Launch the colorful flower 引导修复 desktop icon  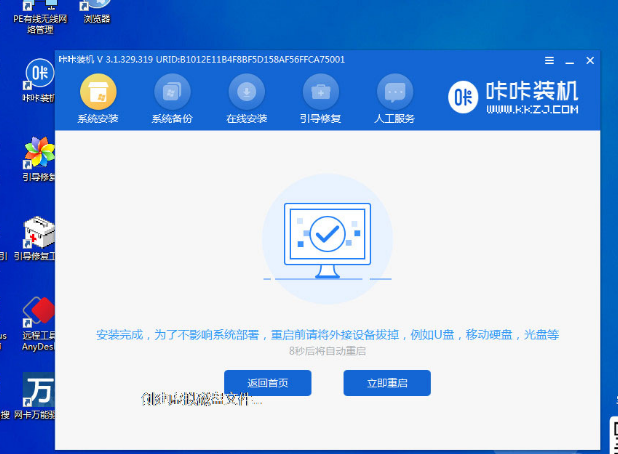[x=38, y=155]
